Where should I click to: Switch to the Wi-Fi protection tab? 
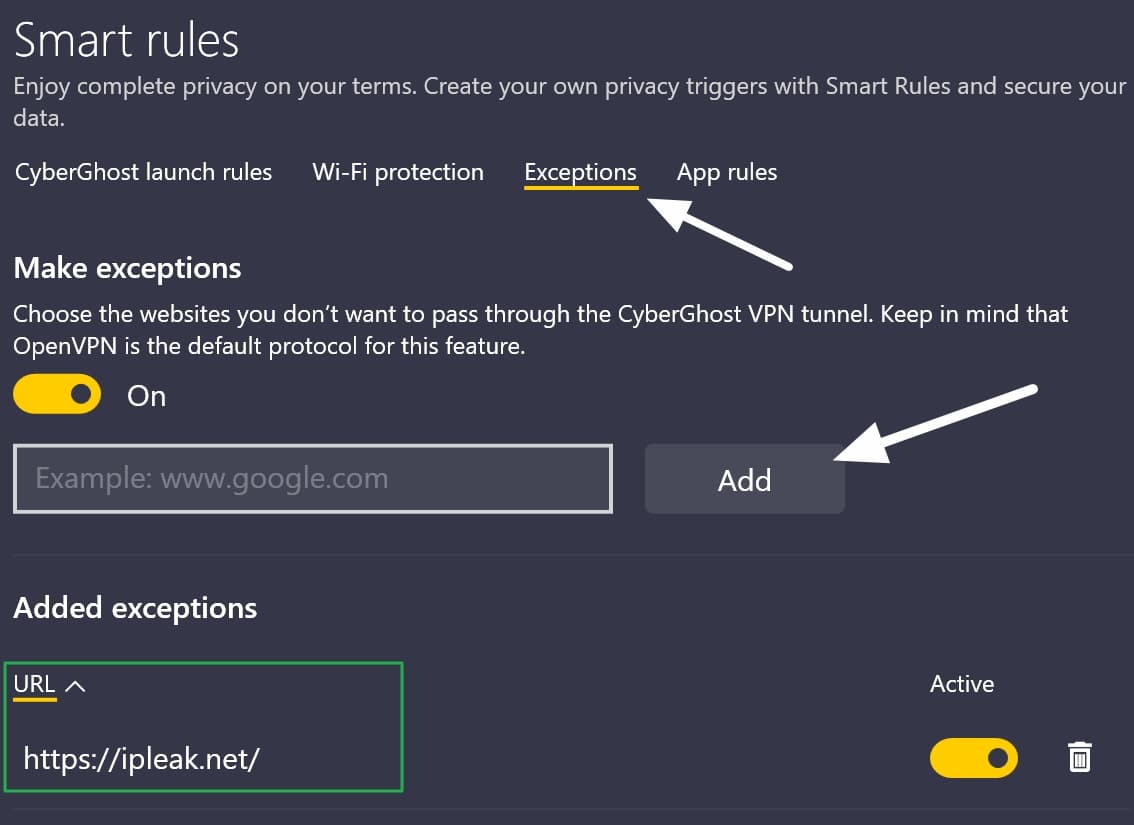(x=398, y=172)
